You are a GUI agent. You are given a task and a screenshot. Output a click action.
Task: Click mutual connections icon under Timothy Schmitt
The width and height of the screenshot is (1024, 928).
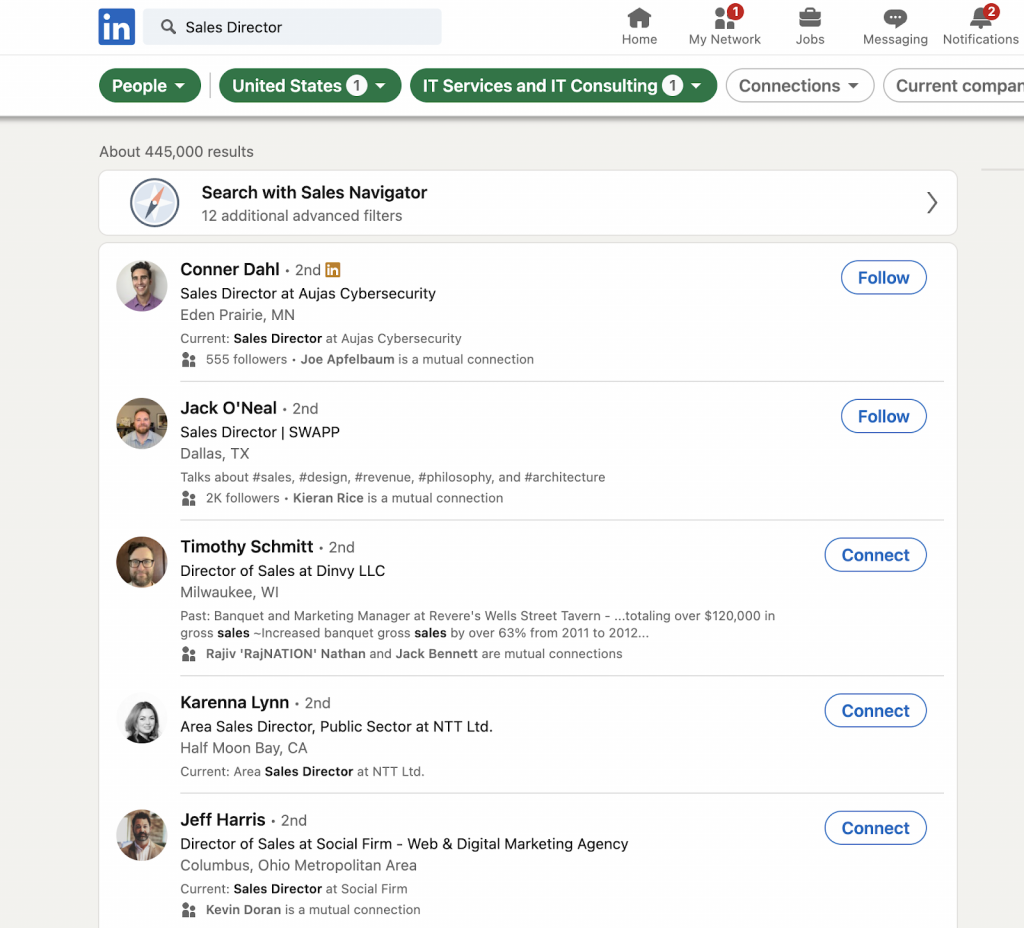[189, 654]
